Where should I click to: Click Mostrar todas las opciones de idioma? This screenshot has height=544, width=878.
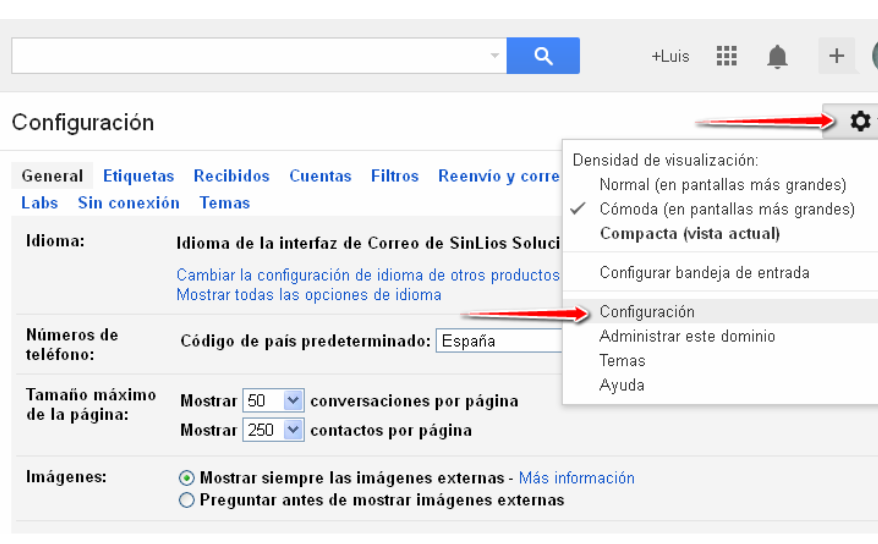point(308,294)
